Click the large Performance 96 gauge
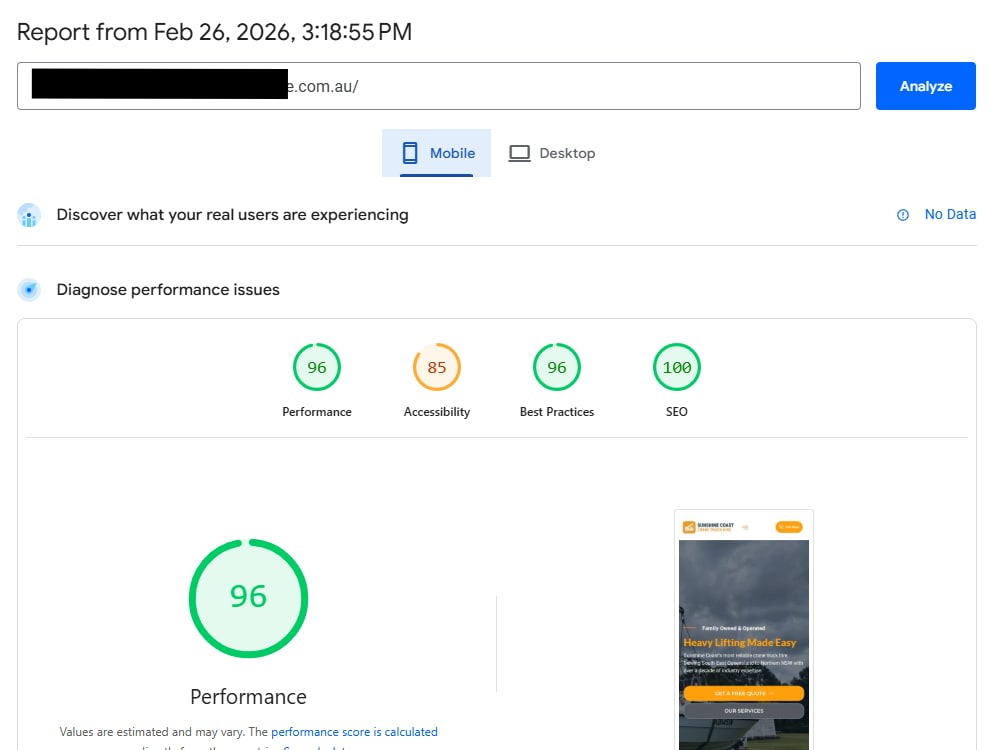1000x750 pixels. 248,598
